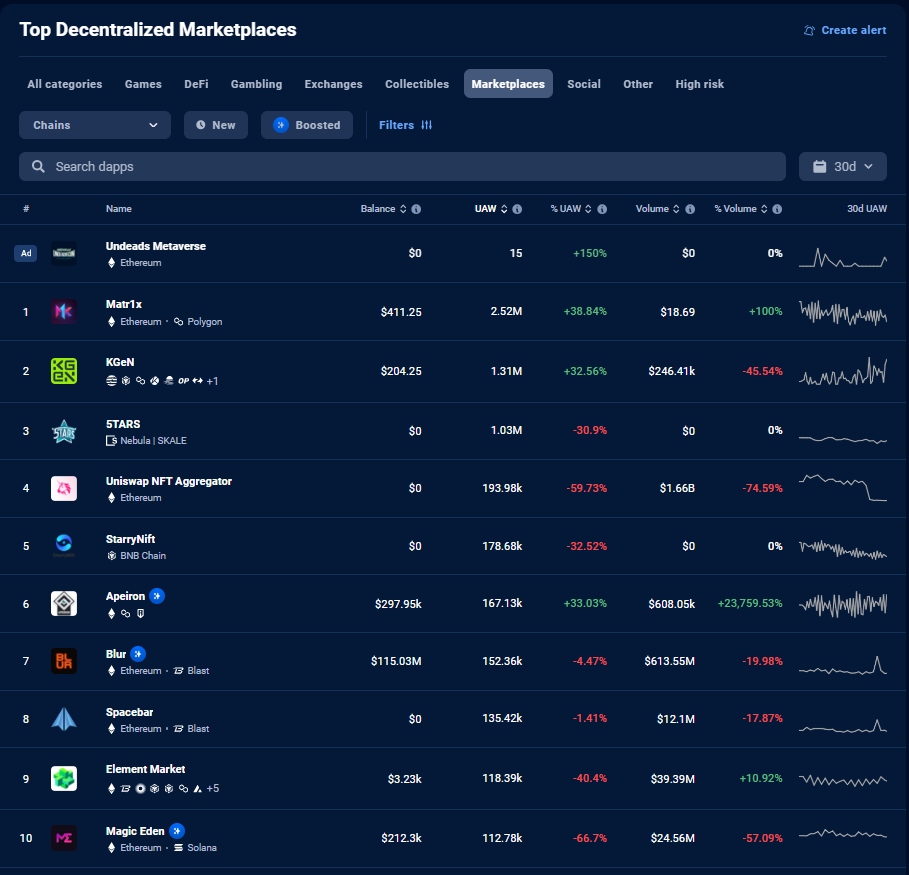Click the +23,759.53% volume change for Apeiron
The width and height of the screenshot is (909, 875).
(750, 604)
